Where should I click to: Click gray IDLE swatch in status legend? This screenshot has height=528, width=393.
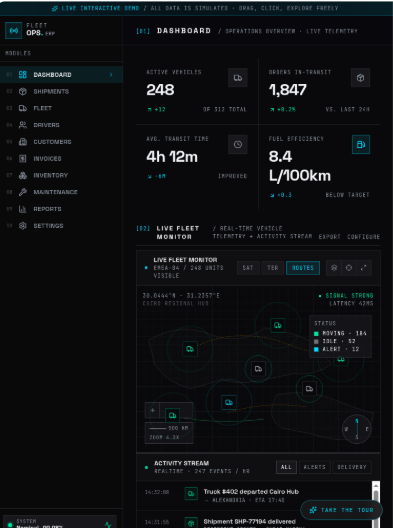pos(316,341)
